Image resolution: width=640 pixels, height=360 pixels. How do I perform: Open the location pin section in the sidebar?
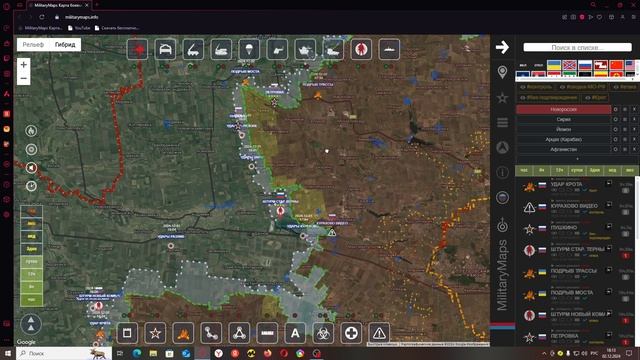[502, 72]
